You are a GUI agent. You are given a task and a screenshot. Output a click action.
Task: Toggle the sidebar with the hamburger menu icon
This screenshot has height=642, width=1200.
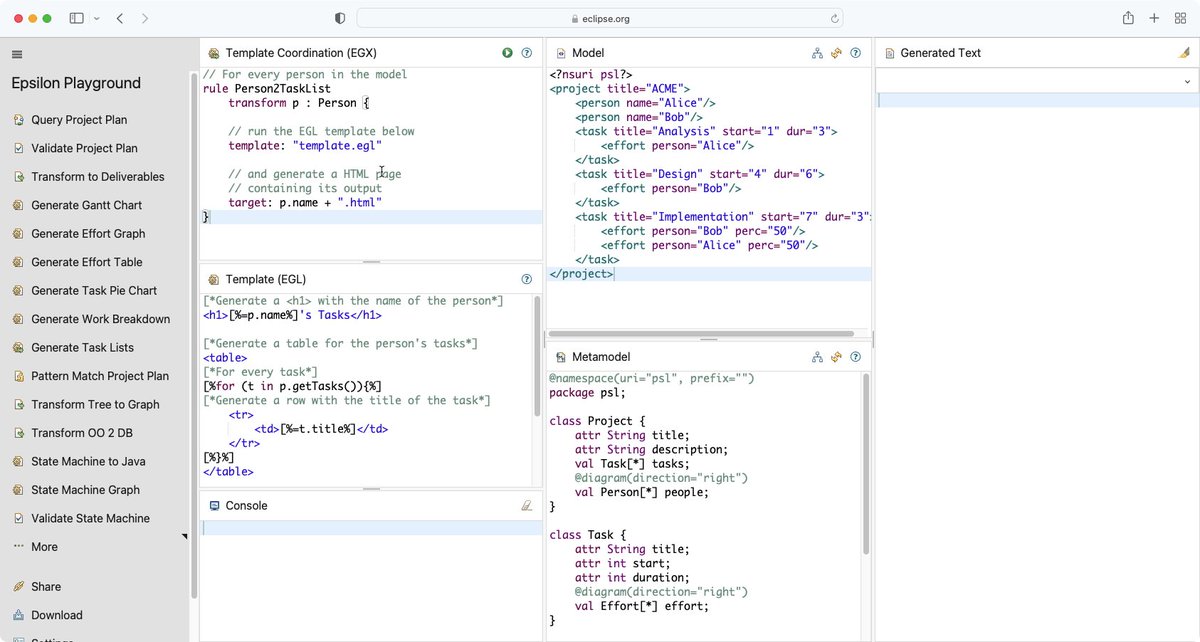pyautogui.click(x=17, y=54)
